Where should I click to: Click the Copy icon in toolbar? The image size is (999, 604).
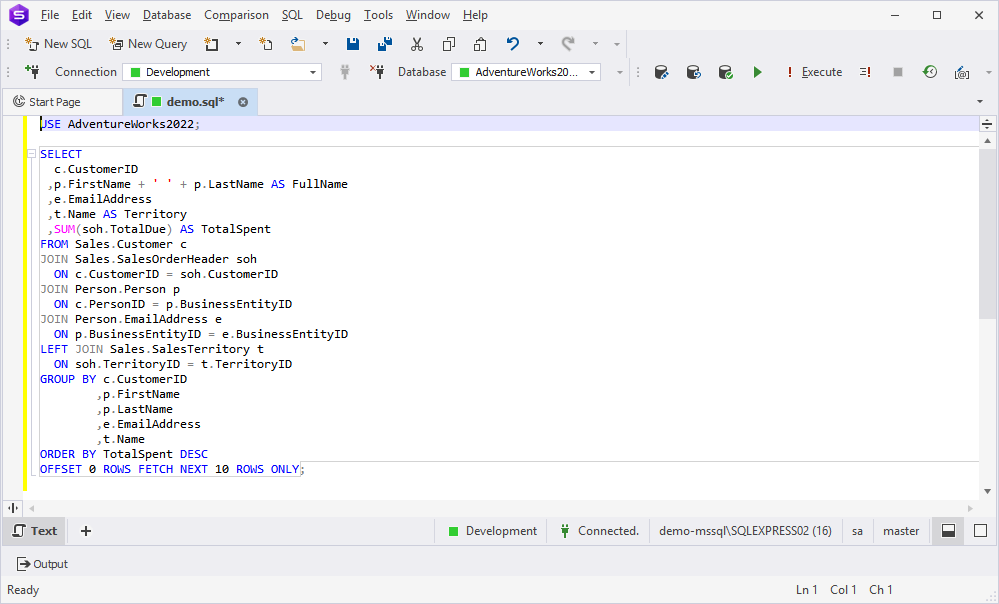click(449, 44)
